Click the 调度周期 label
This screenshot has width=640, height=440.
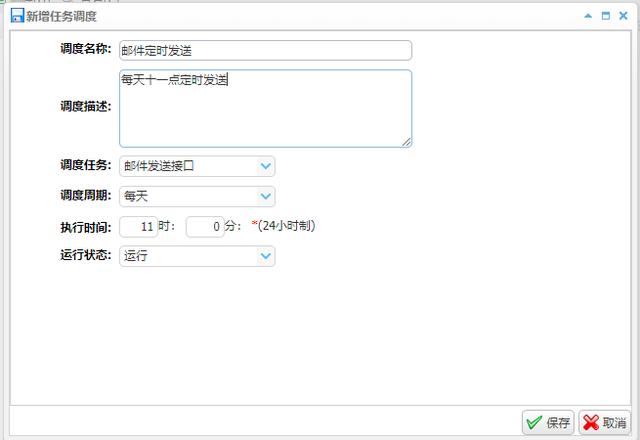(x=86, y=195)
